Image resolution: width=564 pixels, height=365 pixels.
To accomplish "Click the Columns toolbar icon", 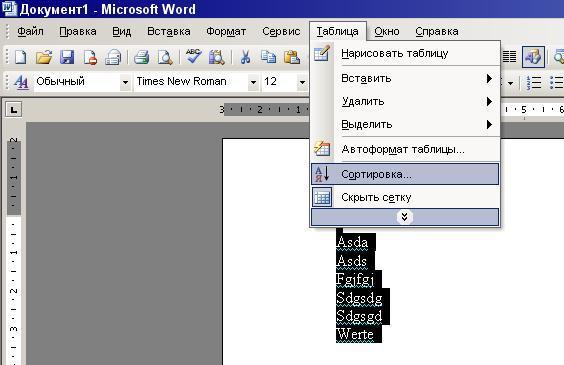I will click(x=509, y=56).
